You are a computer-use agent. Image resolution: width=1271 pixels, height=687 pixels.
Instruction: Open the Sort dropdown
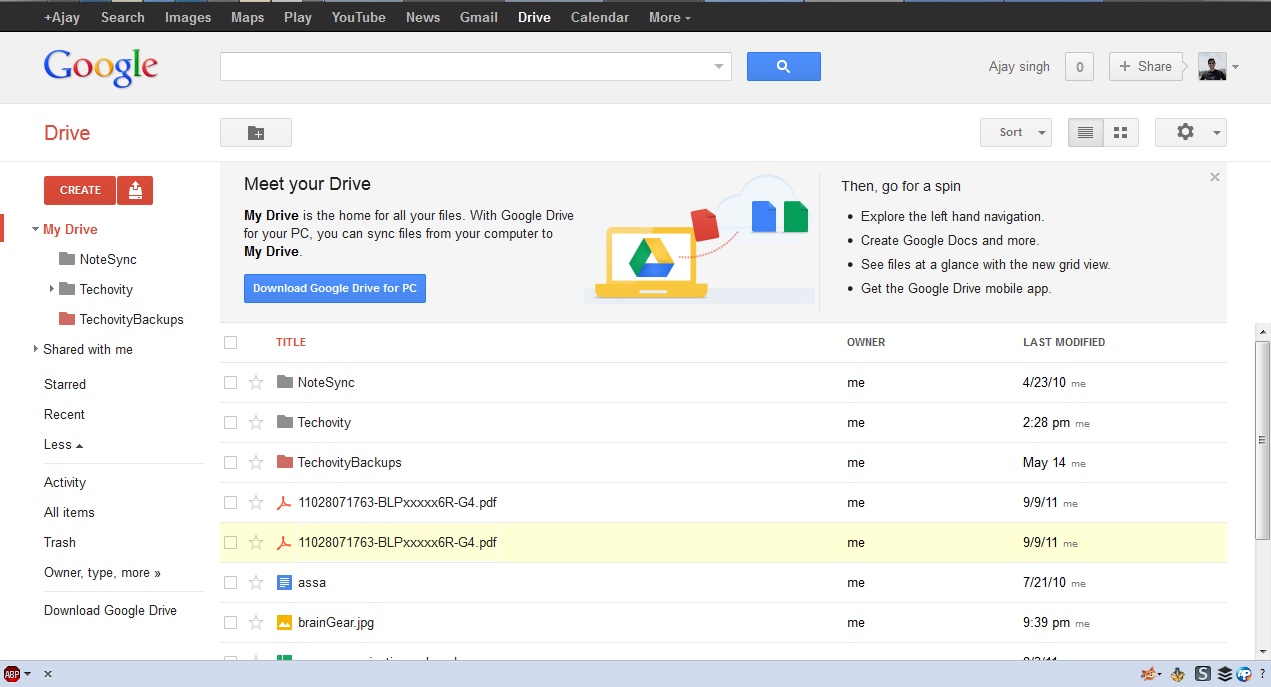[1016, 132]
